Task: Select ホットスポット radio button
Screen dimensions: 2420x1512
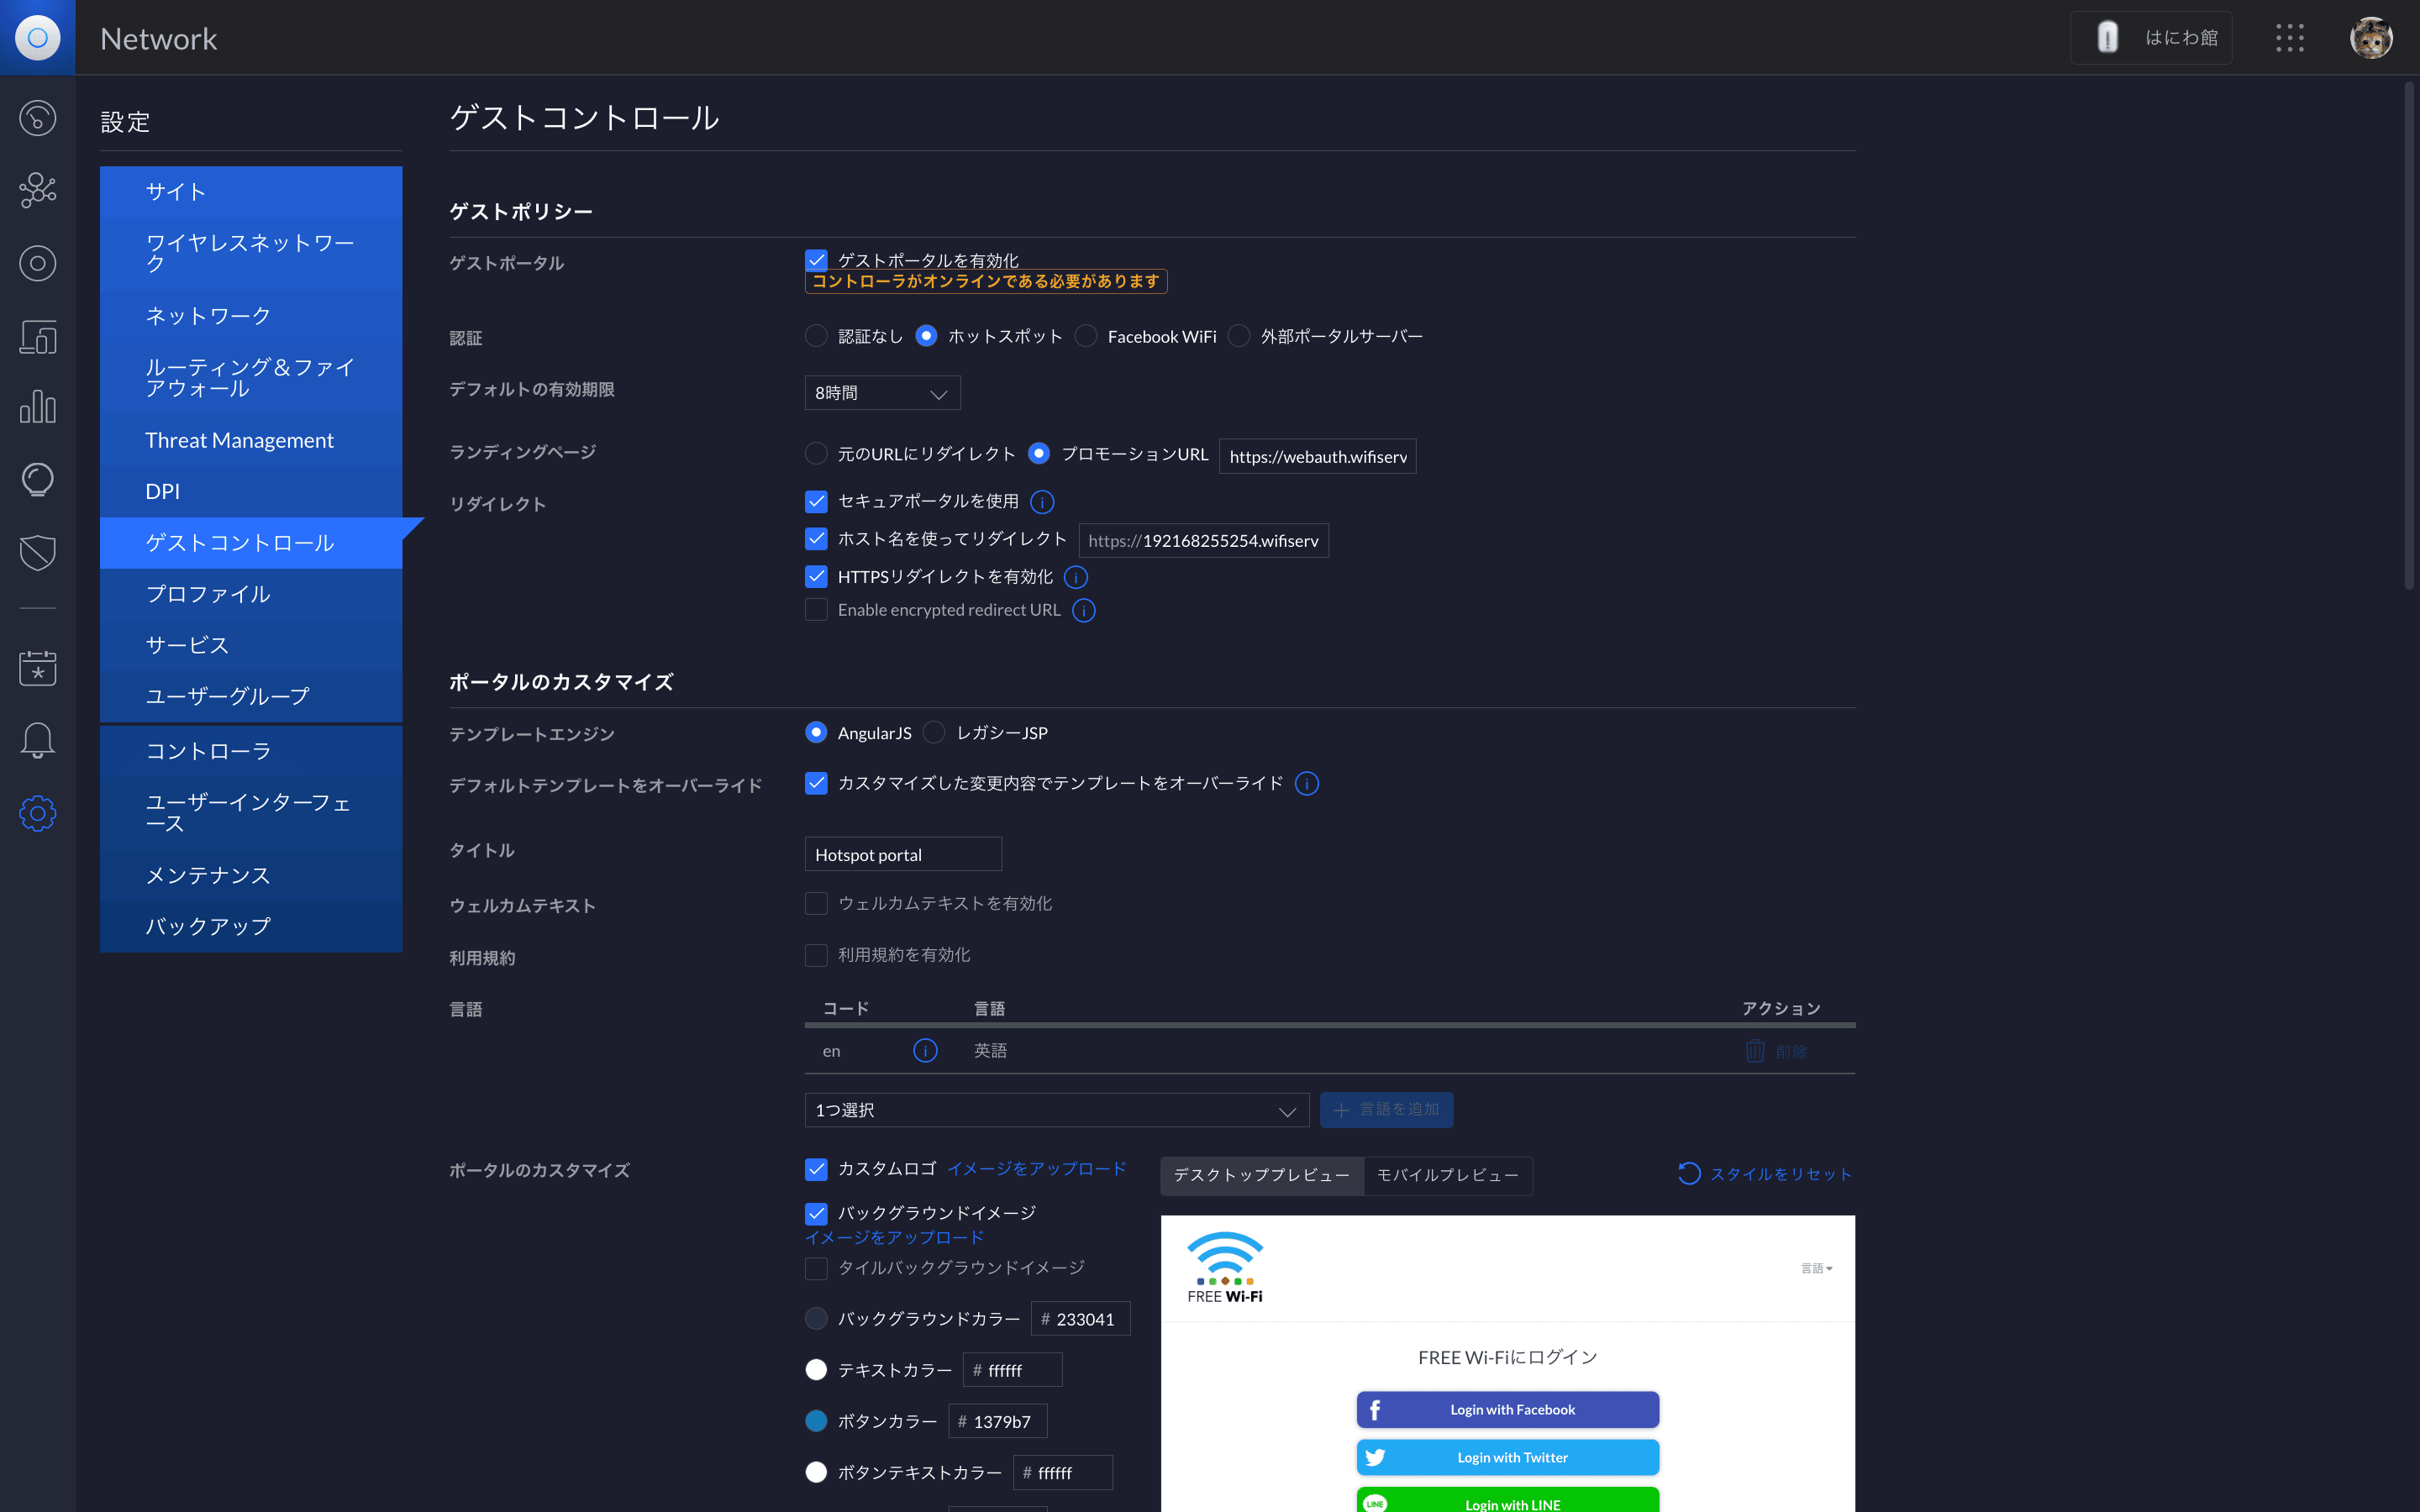Action: pos(926,336)
